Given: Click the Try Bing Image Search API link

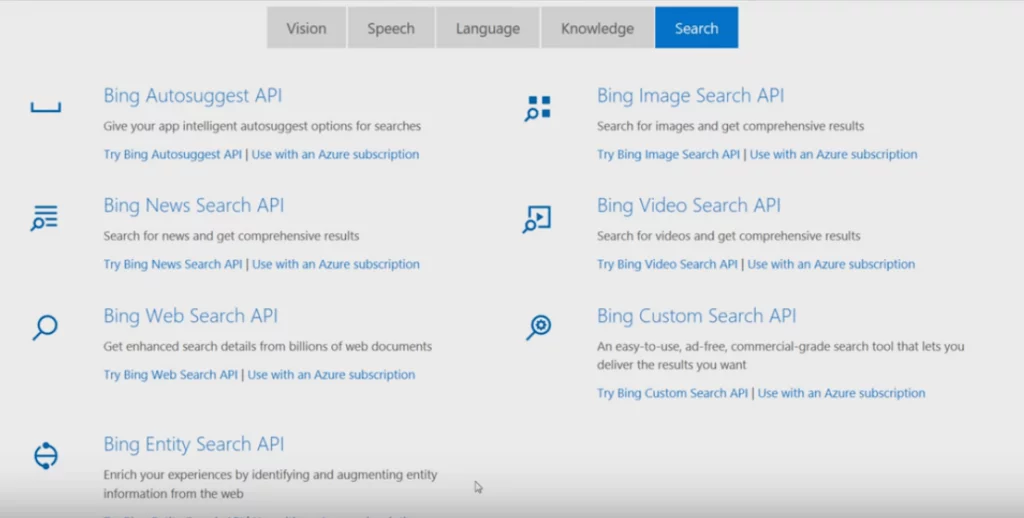Looking at the screenshot, I should (668, 155).
